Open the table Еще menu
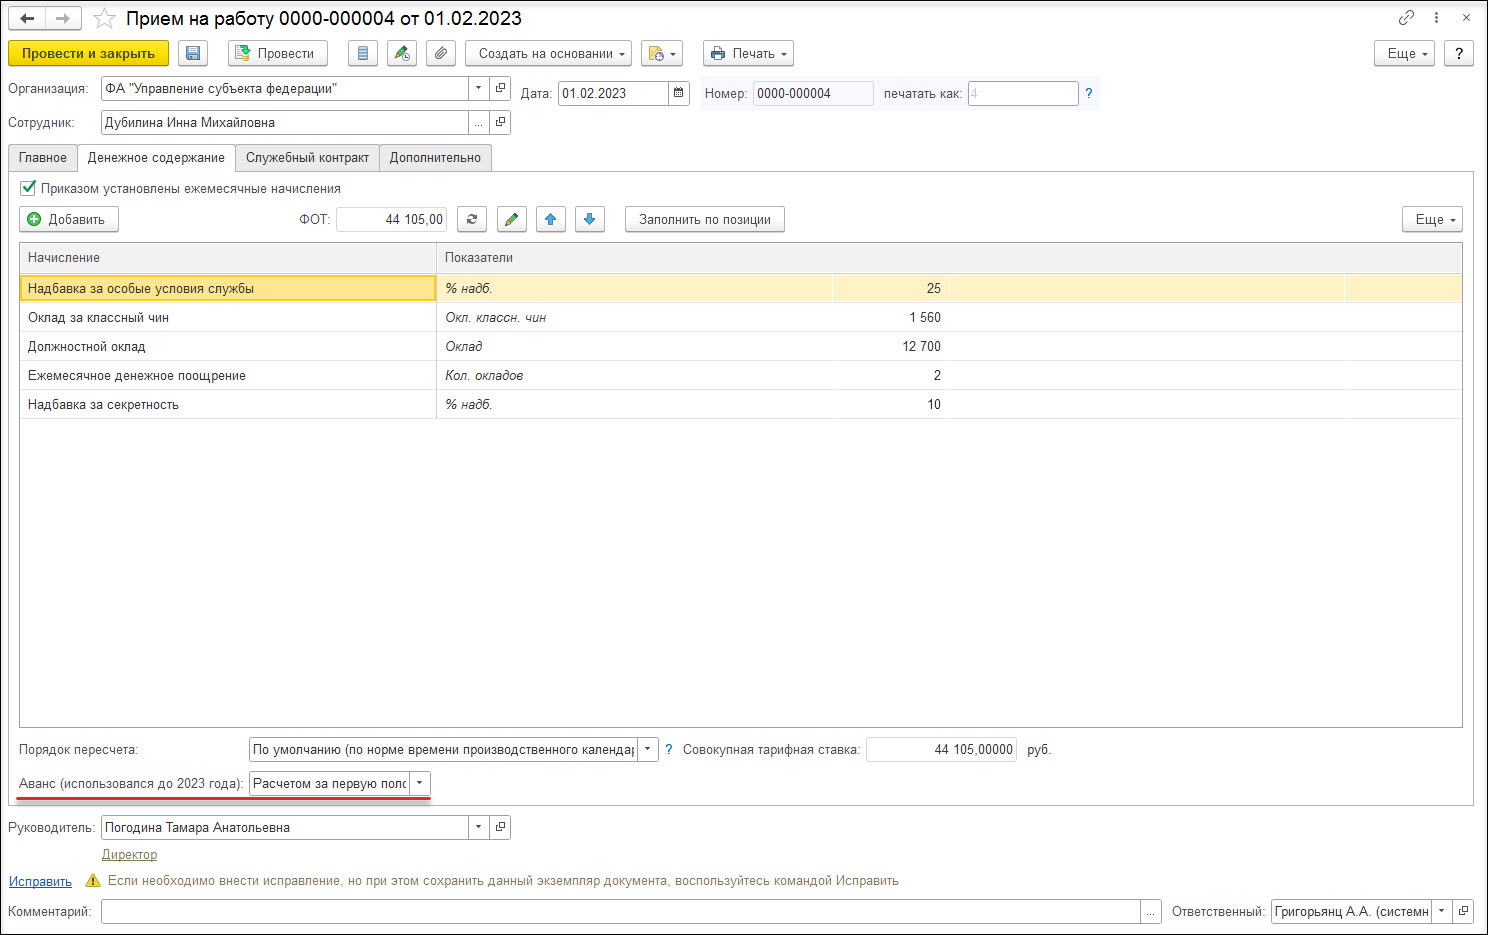The image size is (1488, 935). click(x=1433, y=219)
